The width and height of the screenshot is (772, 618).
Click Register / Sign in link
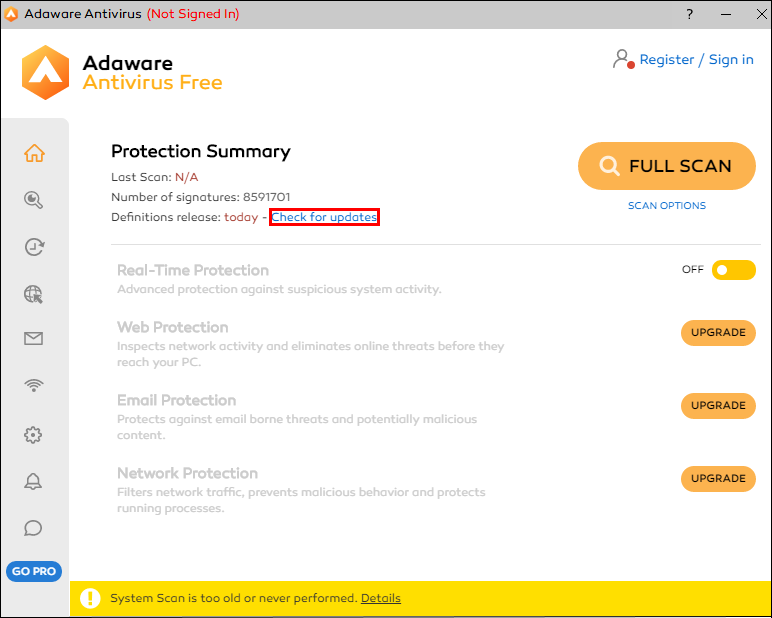[x=696, y=60]
